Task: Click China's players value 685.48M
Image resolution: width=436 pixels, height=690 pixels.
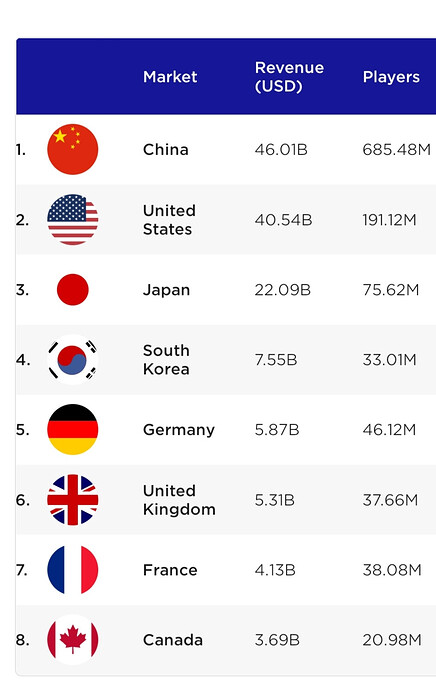Action: pos(396,150)
